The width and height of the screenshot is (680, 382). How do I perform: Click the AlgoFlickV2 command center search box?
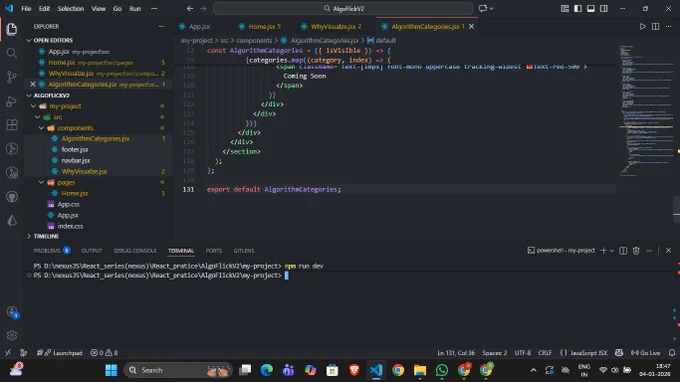coord(343,8)
